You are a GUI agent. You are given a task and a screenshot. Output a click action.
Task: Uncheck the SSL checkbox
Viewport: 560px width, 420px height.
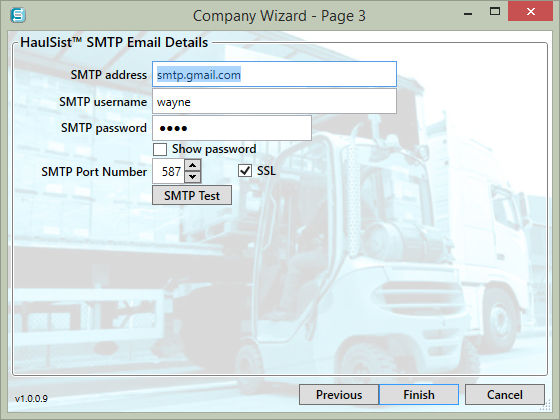pos(245,171)
